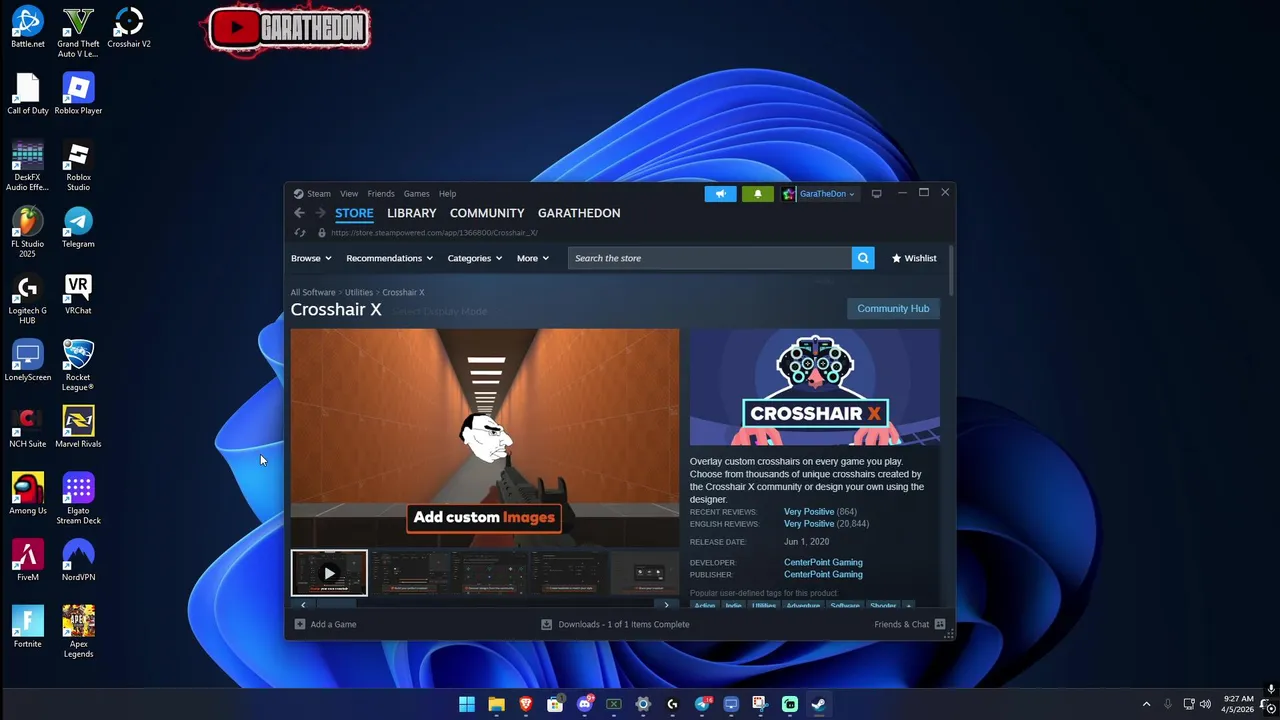Open Downloads status icon
Viewport: 1280px width, 720px height.
point(546,624)
